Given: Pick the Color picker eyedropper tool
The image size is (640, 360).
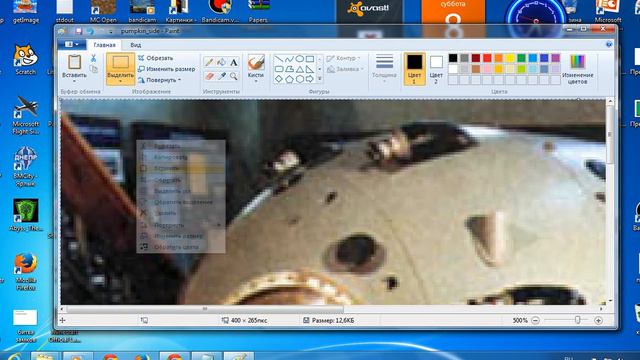Looking at the screenshot, I should (221, 76).
